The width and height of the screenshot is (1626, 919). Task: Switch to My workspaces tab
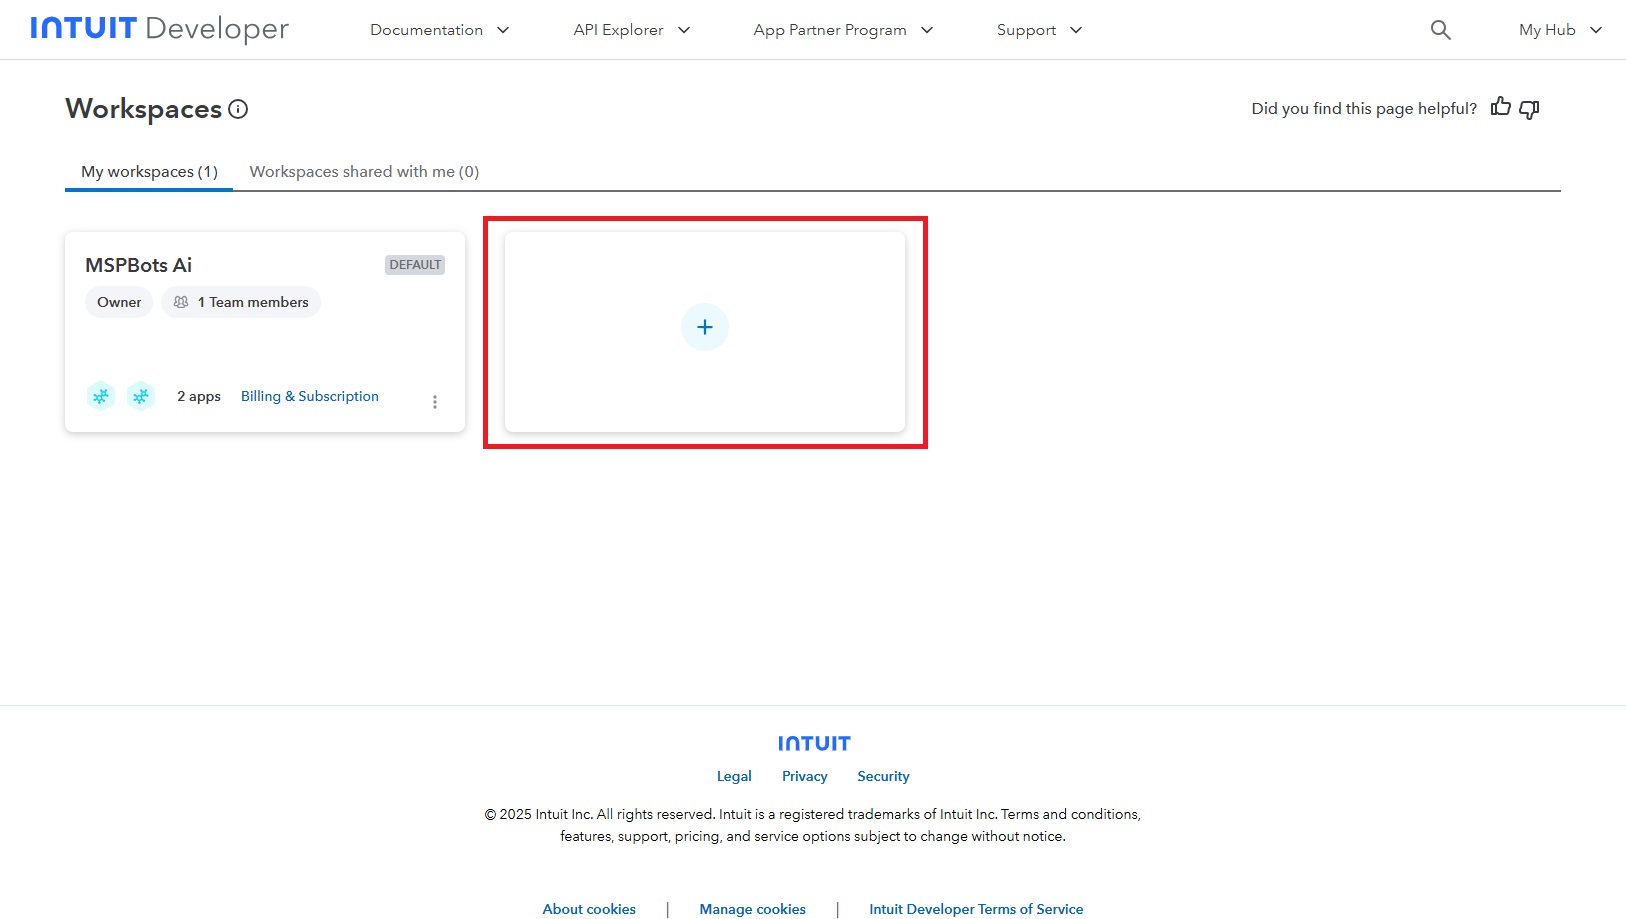[149, 172]
